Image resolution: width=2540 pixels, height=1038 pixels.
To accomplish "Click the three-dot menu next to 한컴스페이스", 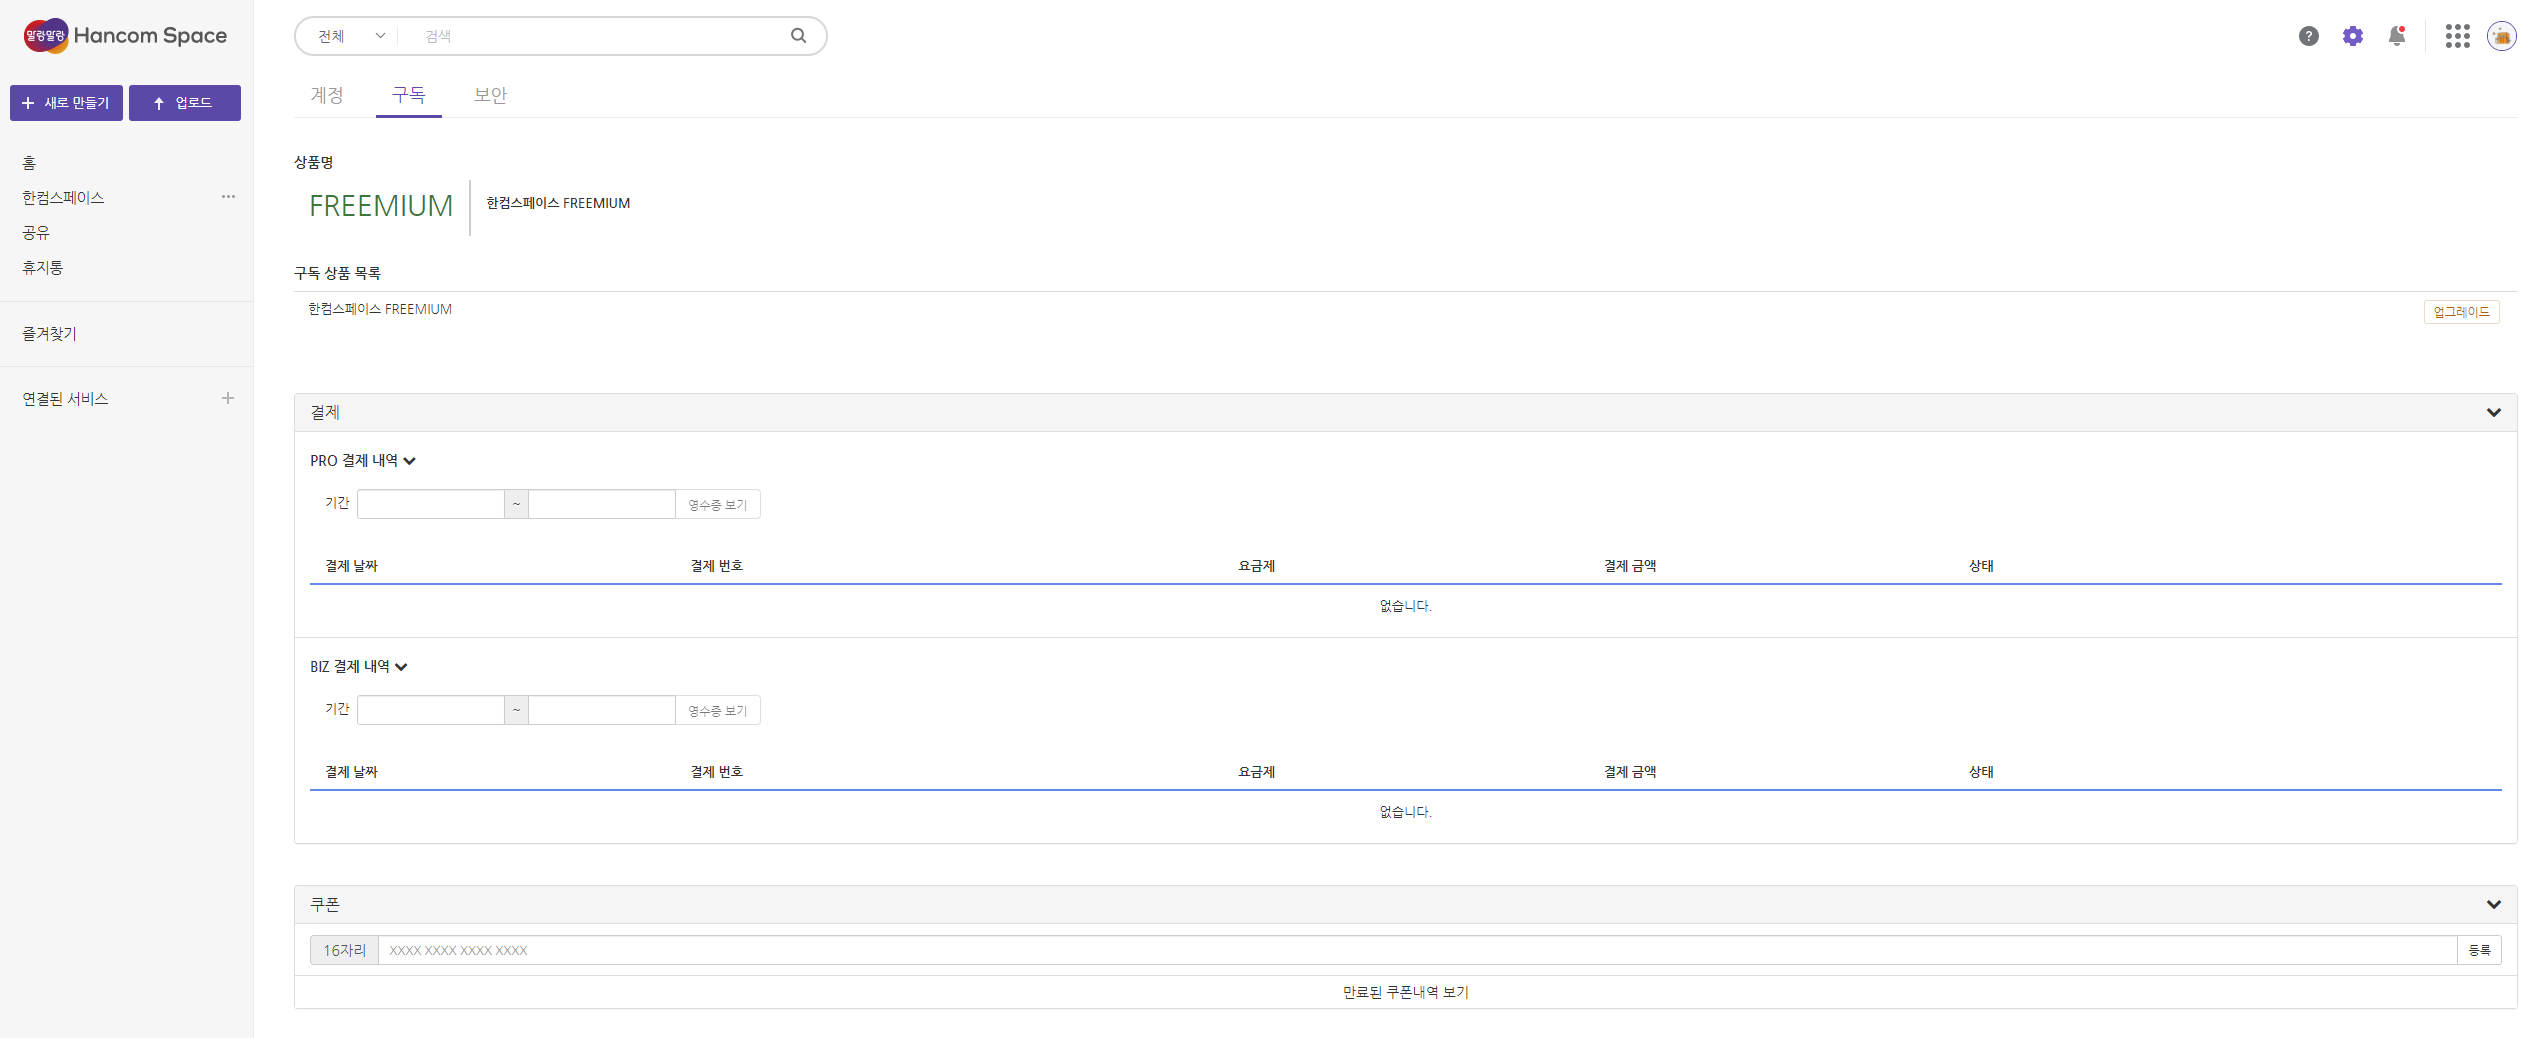I will coord(228,197).
